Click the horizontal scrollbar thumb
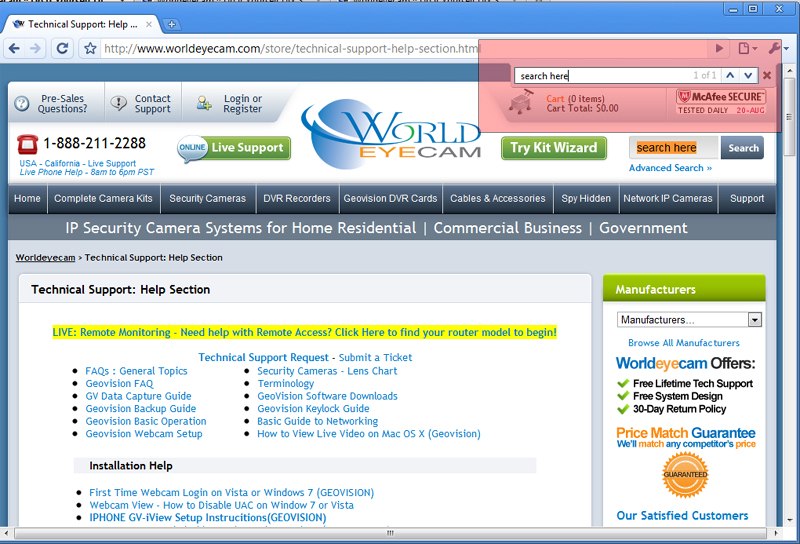Viewport: 800px width, 544px height. point(390,533)
